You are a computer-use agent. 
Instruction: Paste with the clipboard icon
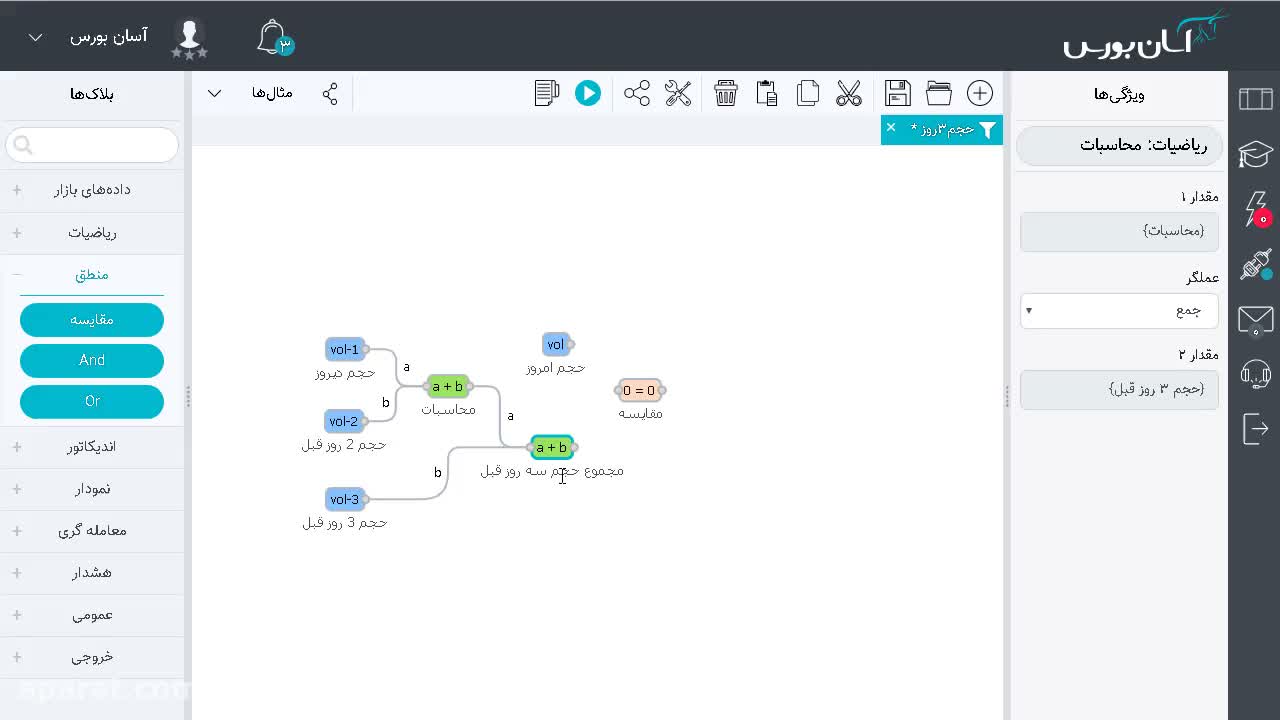click(767, 93)
